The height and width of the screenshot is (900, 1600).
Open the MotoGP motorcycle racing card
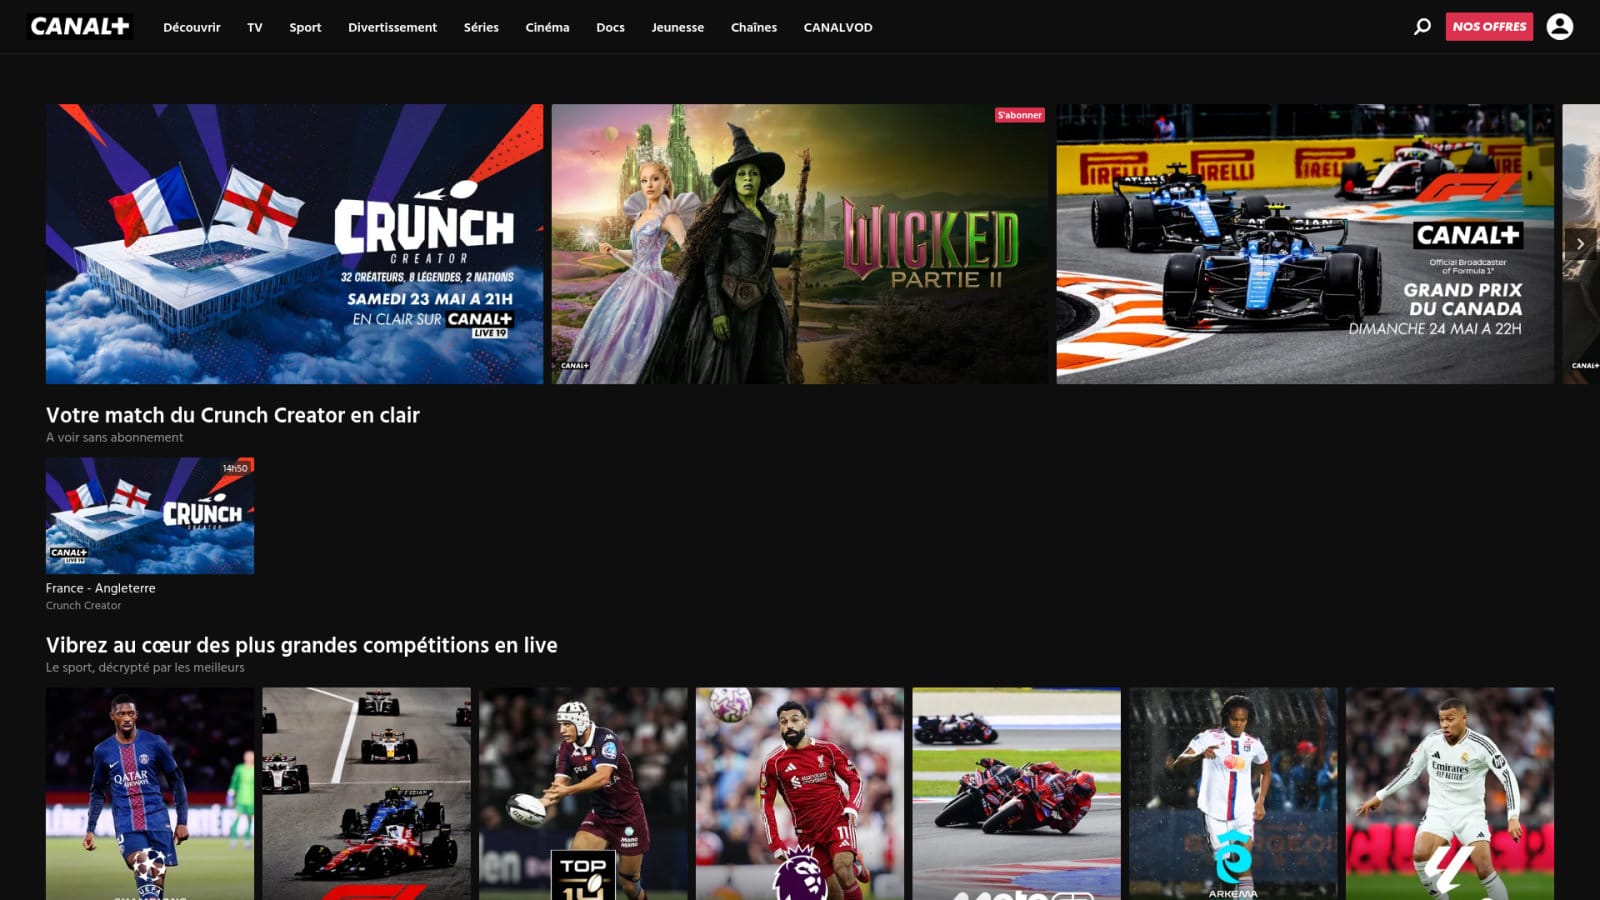tap(1016, 793)
